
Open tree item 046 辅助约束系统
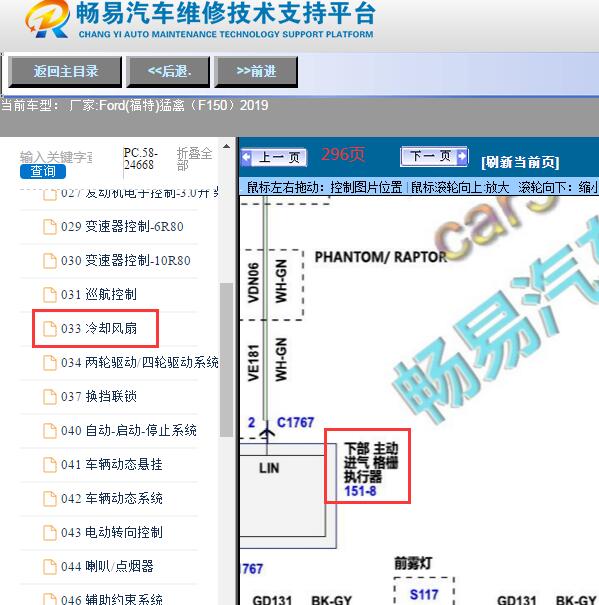(112, 599)
